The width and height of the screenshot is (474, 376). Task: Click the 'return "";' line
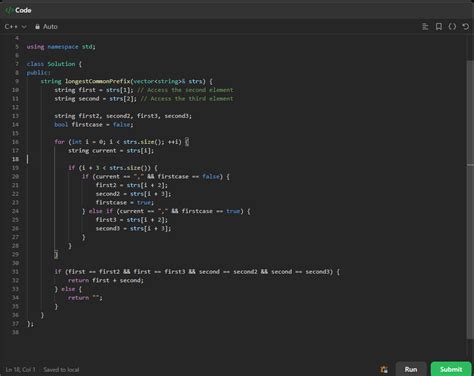pyautogui.click(x=85, y=298)
